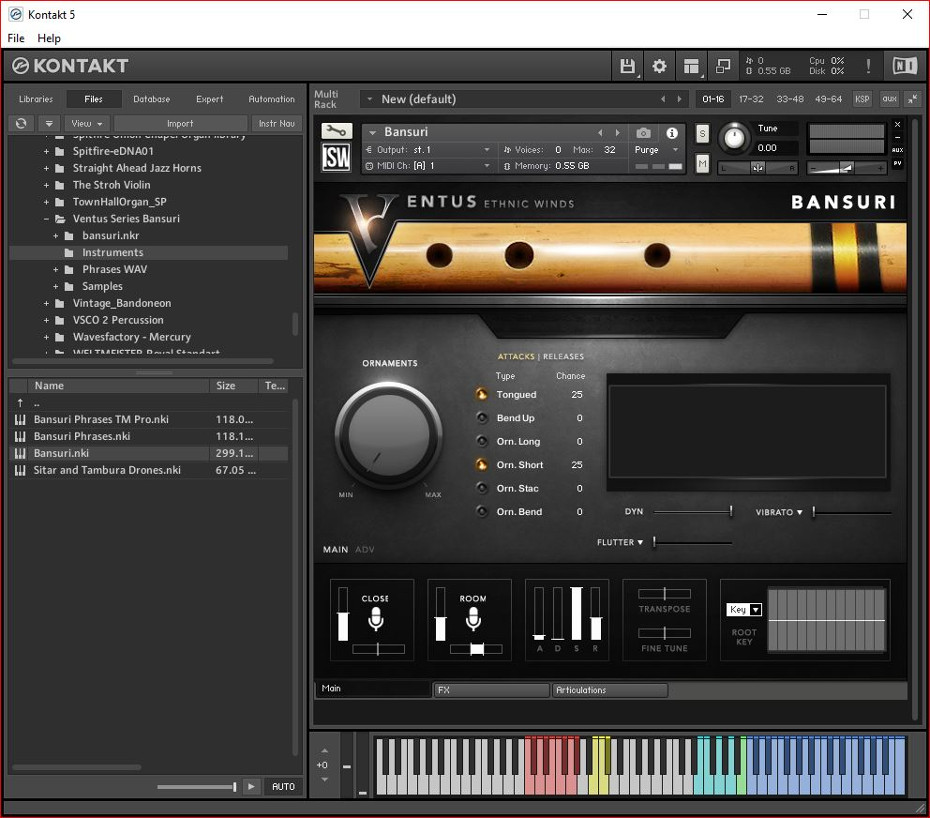Viewport: 930px width, 818px height.
Task: Go to previous multi rack preset arrow
Action: pos(663,99)
